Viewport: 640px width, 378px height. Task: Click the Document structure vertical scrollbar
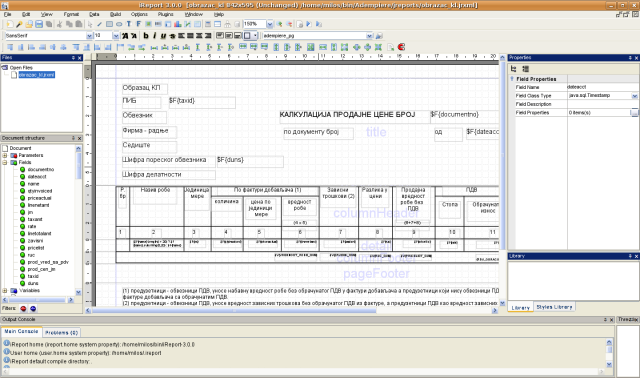point(78,220)
